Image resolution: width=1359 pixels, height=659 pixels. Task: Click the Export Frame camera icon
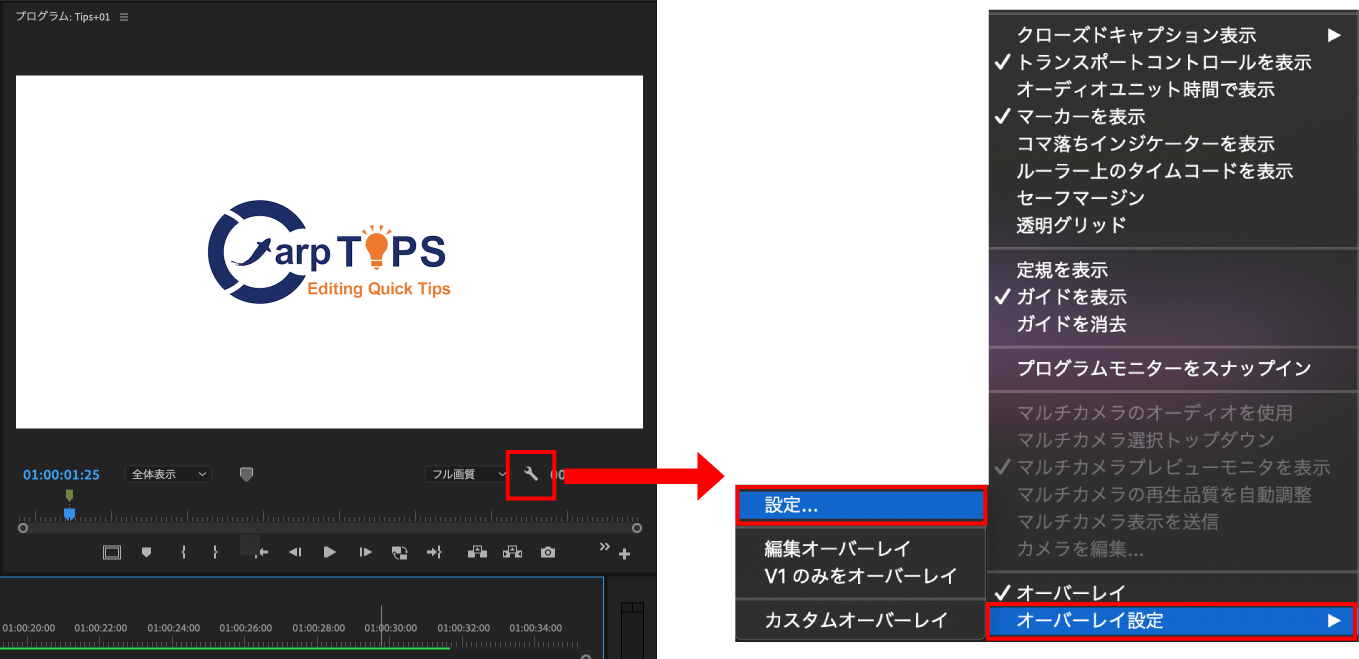pyautogui.click(x=548, y=552)
